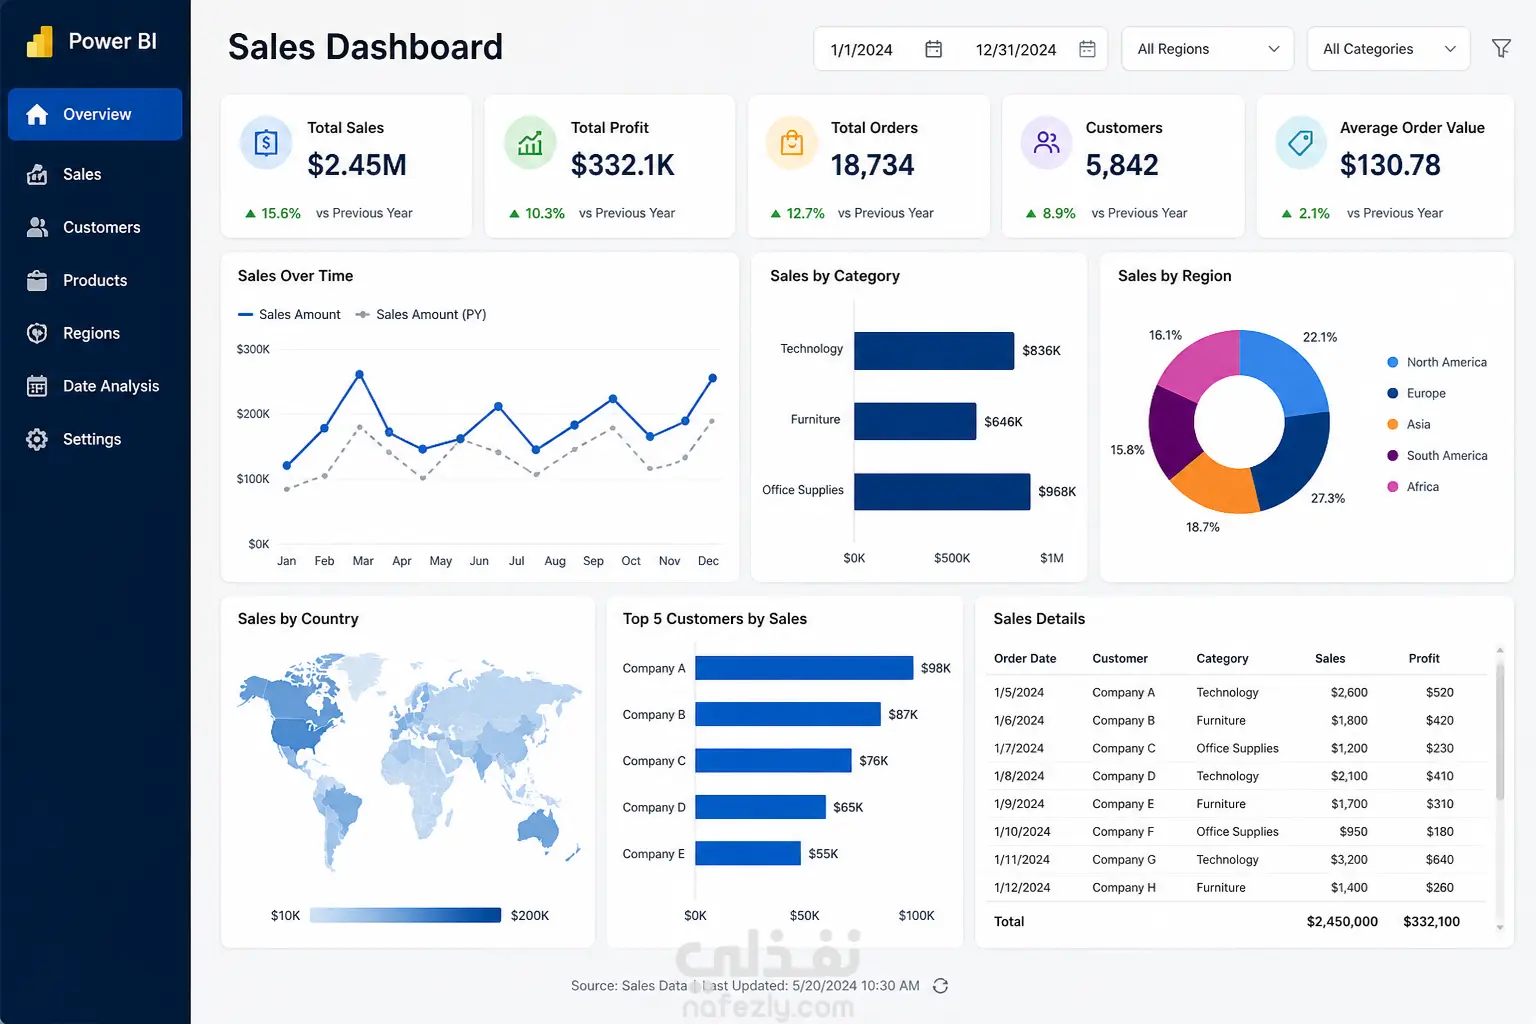Screen dimensions: 1536x1024
Task: Click the $3,200 sales value
Action: click(x=1349, y=860)
